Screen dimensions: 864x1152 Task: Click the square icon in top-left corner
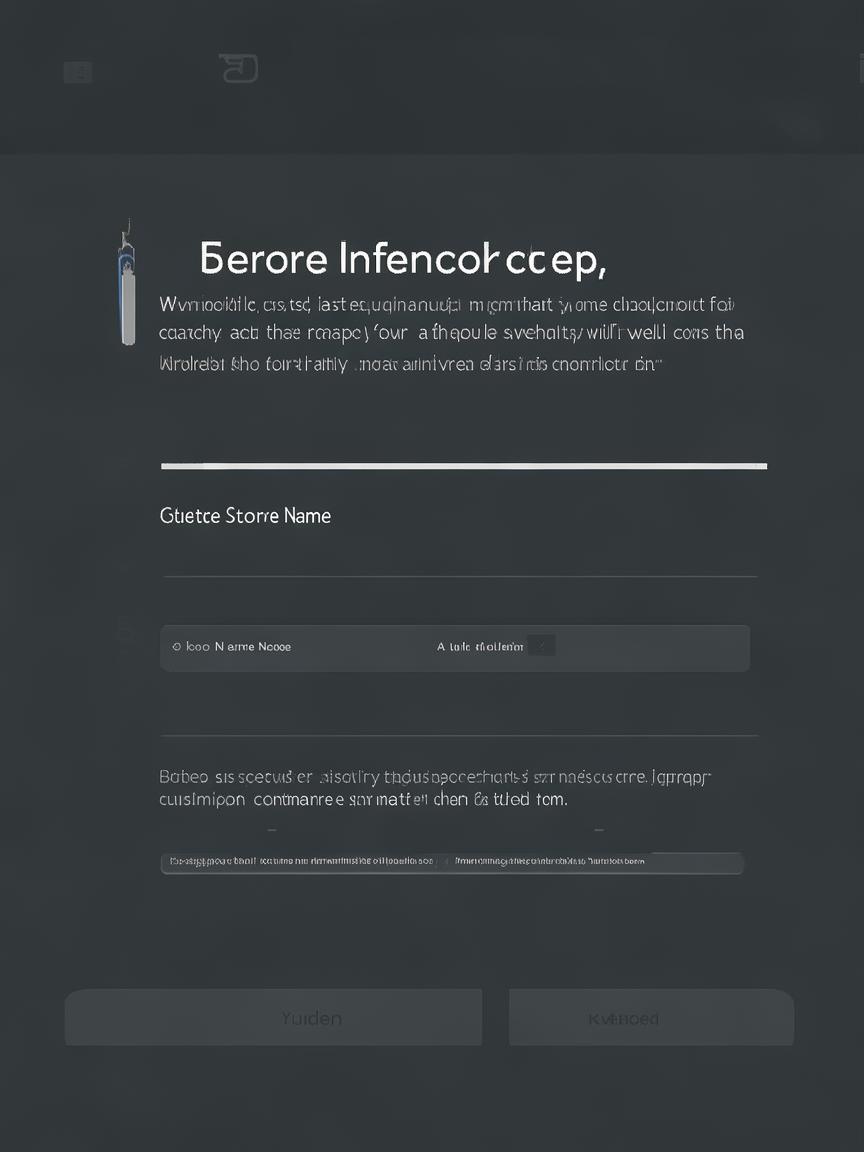click(78, 72)
